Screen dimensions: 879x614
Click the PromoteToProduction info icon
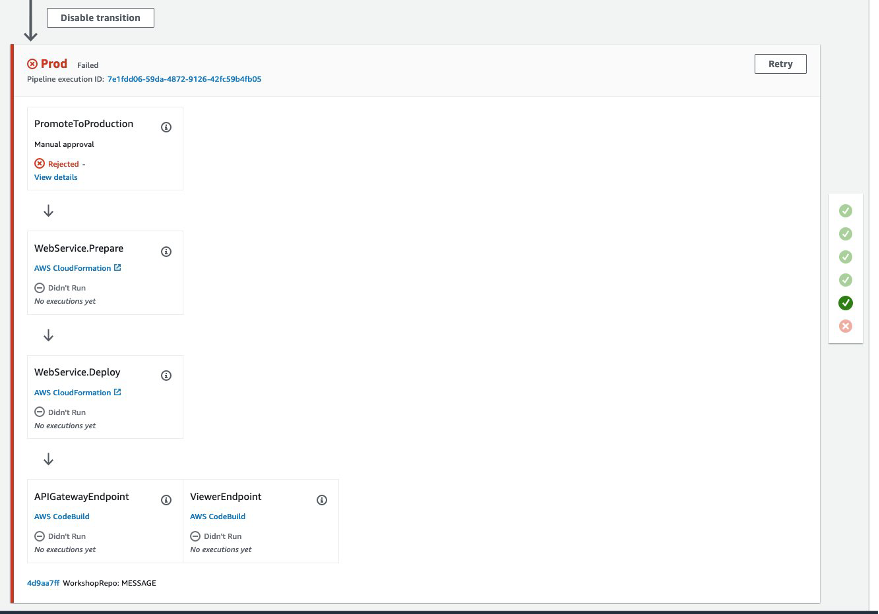click(x=166, y=126)
